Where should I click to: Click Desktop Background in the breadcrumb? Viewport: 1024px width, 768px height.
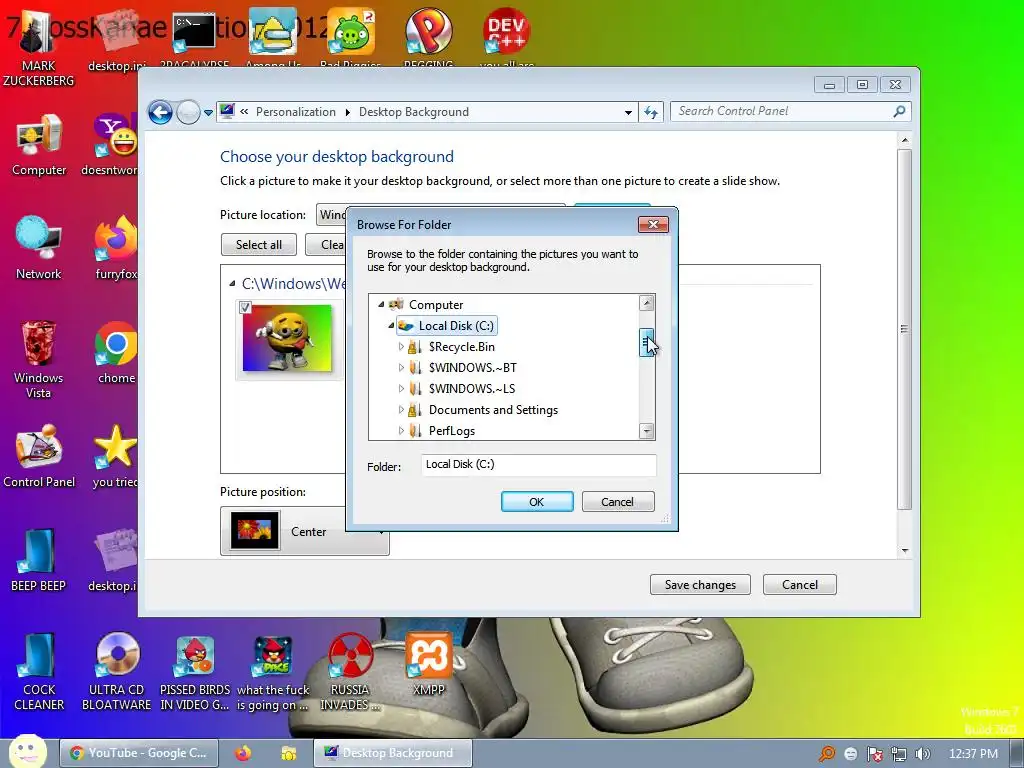413,112
